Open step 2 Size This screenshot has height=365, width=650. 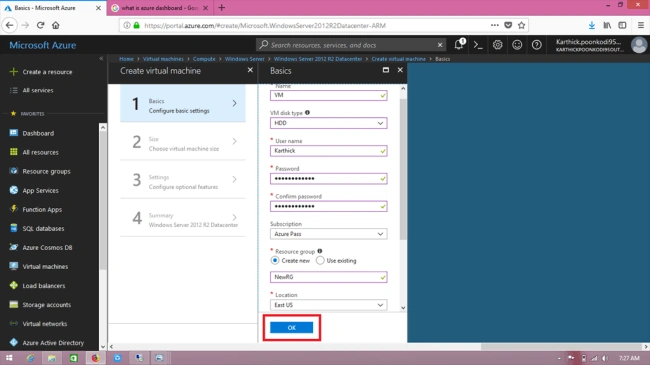[183, 142]
